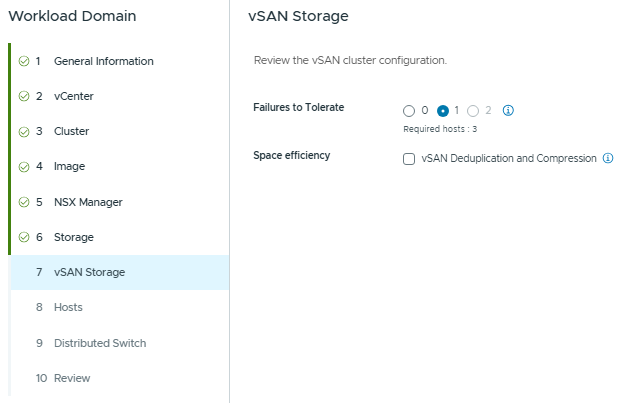The image size is (643, 403).
Task: Click the Image step checkmark icon
Action: point(24,166)
